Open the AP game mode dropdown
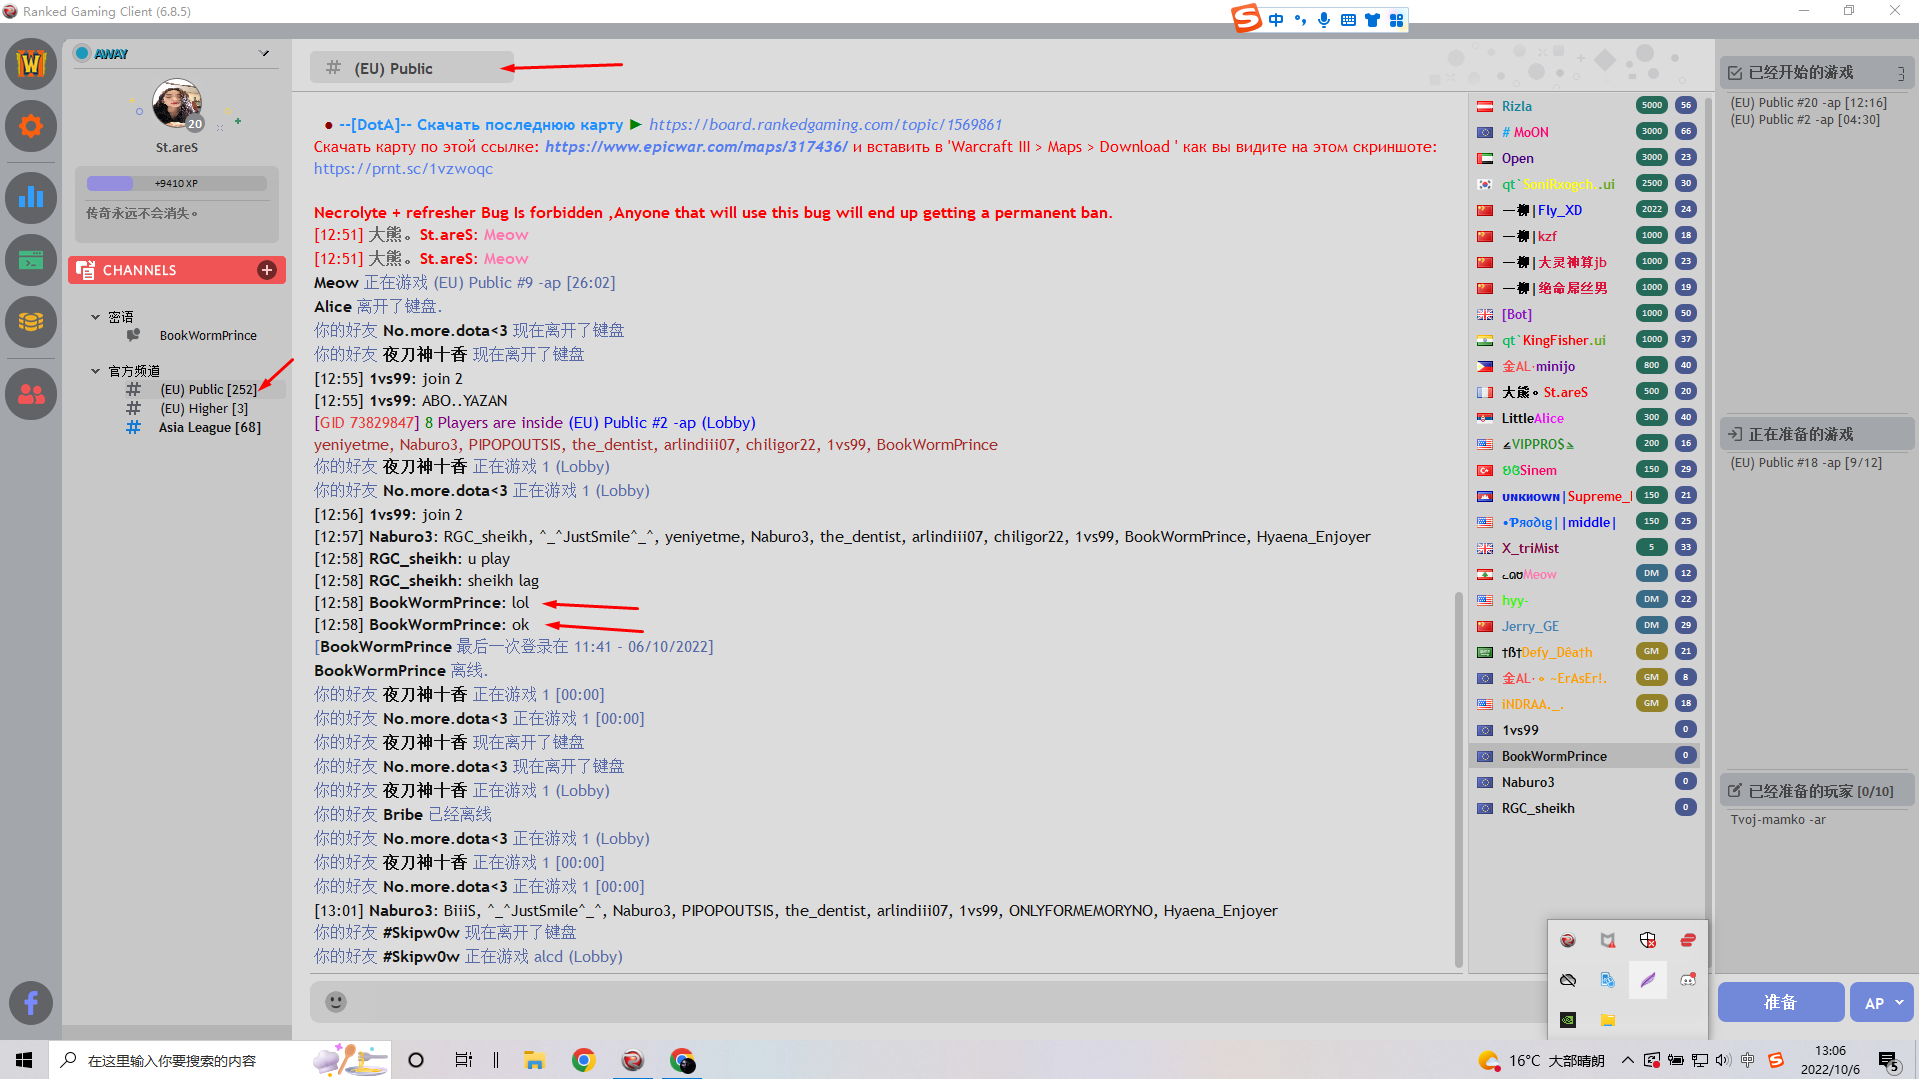The height and width of the screenshot is (1079, 1919). click(x=1882, y=1002)
